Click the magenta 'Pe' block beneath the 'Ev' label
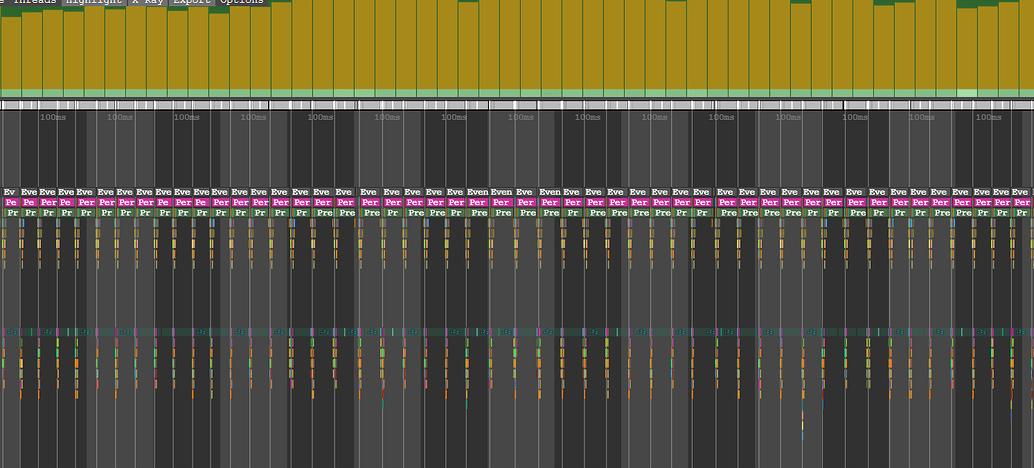The height and width of the screenshot is (468, 1034). click(x=11, y=202)
